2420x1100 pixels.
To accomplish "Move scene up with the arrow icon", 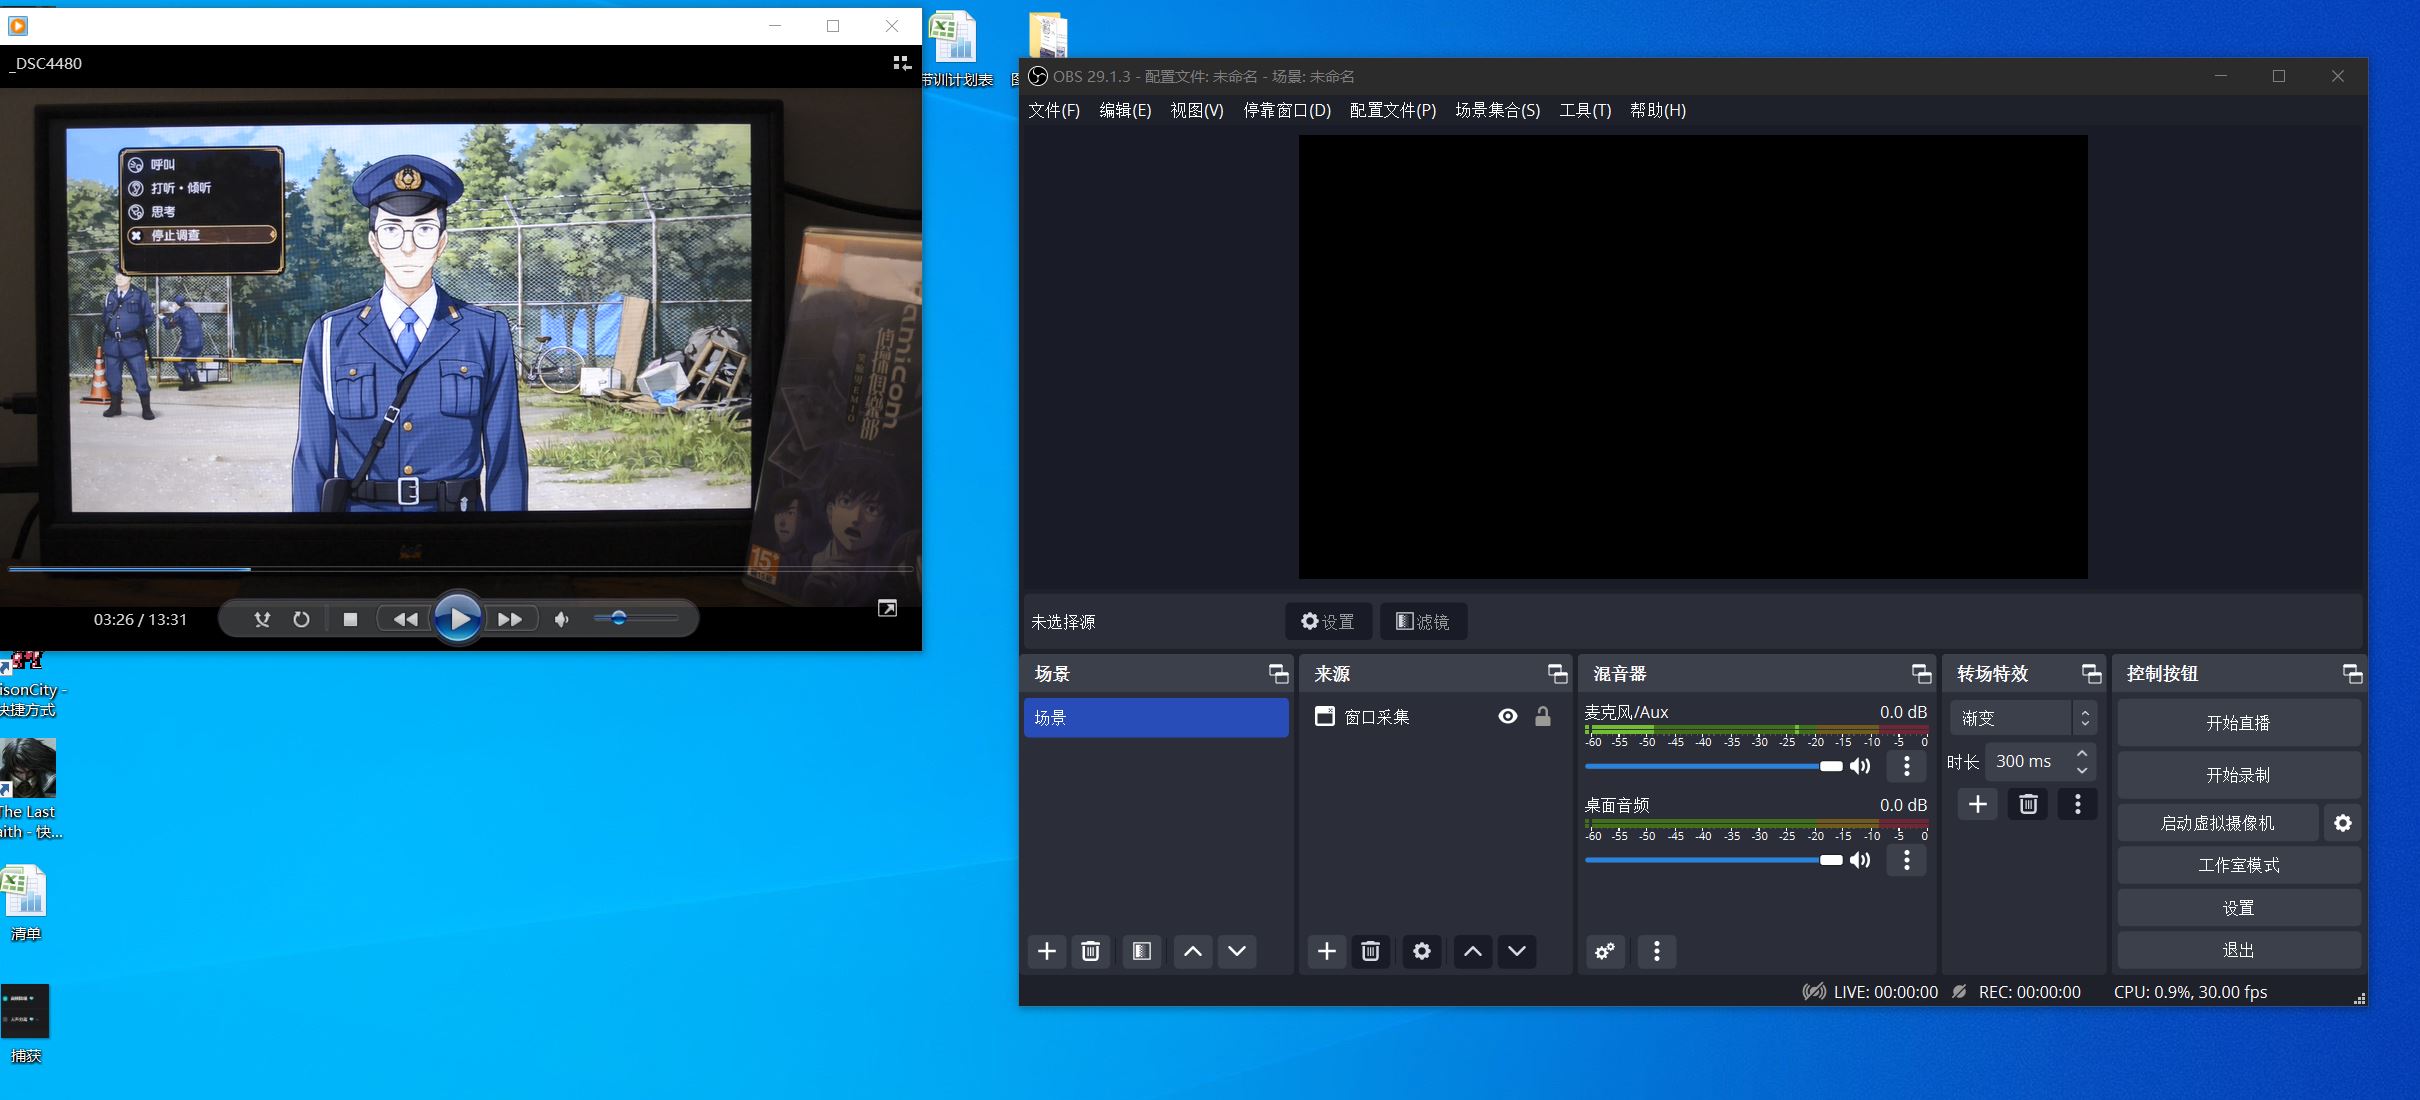I will click(1193, 951).
